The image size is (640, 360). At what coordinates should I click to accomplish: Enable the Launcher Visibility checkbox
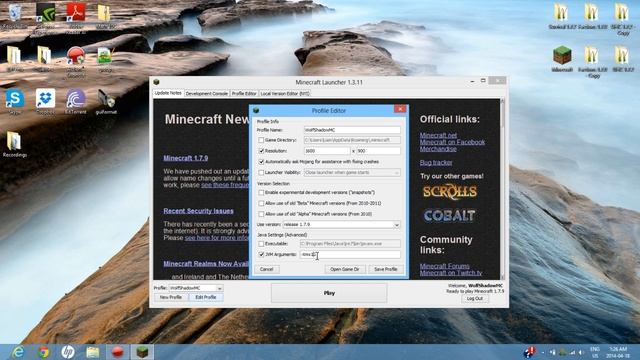point(261,173)
